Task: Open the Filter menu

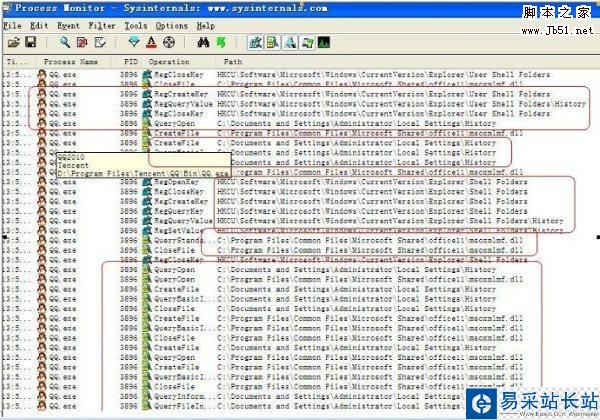Action: (102, 26)
